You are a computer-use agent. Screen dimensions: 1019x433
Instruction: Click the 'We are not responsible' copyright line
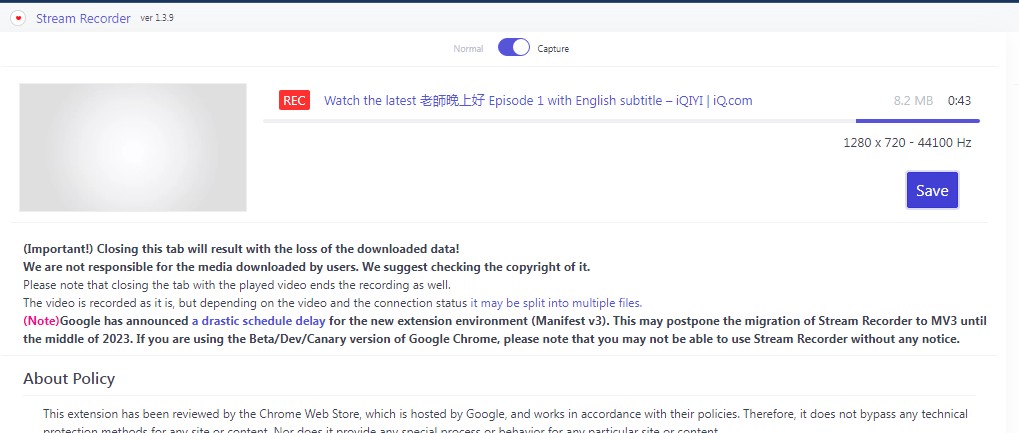(x=306, y=267)
